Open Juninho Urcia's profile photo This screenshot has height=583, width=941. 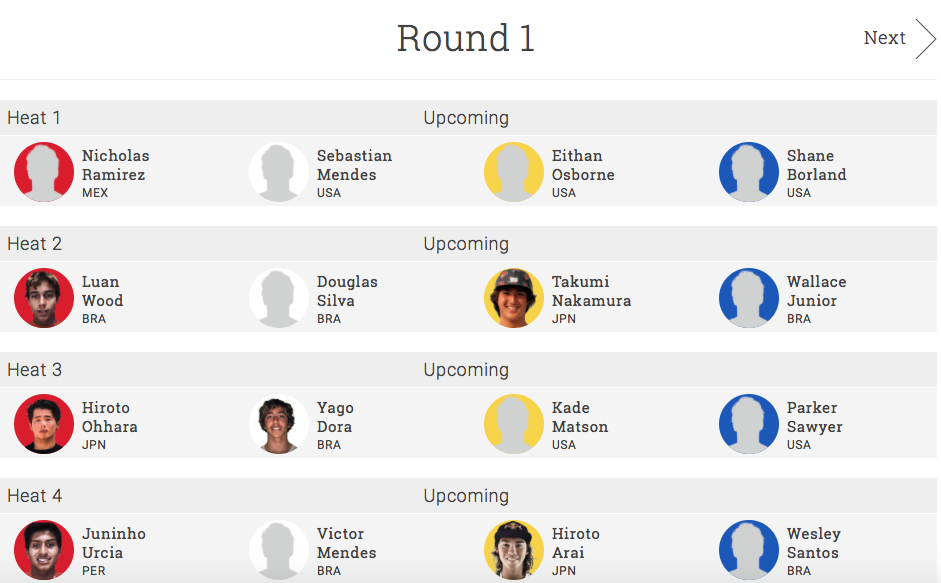tap(44, 550)
